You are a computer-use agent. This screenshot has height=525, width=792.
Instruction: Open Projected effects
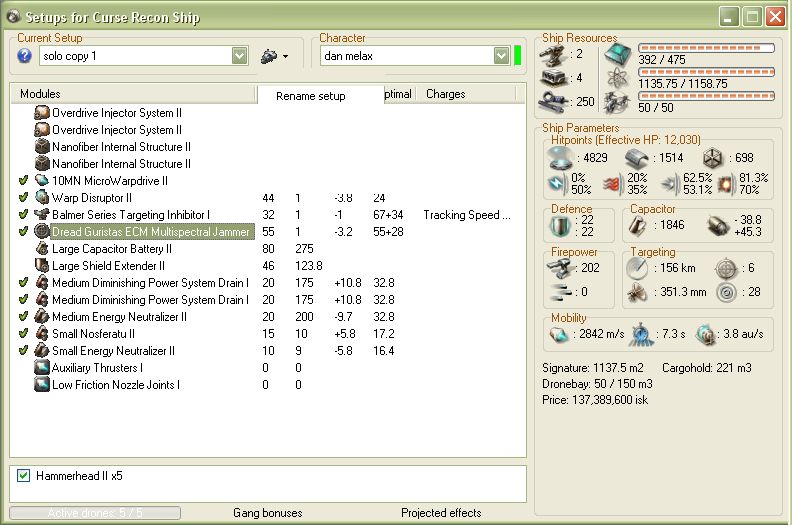(441, 513)
